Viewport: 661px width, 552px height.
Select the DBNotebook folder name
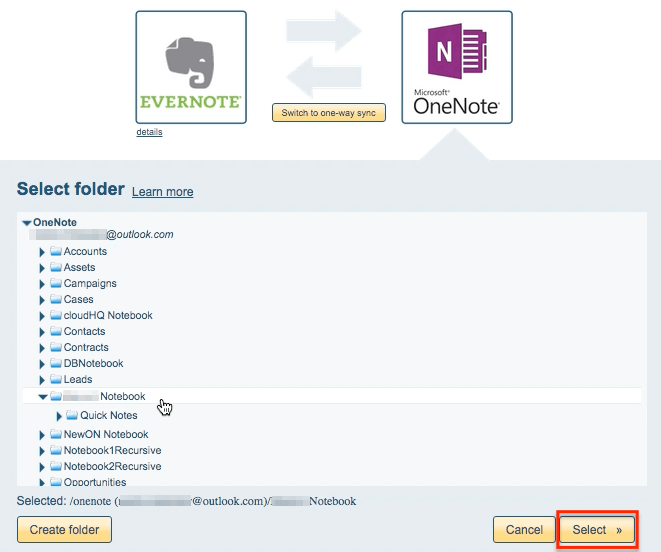coord(93,364)
